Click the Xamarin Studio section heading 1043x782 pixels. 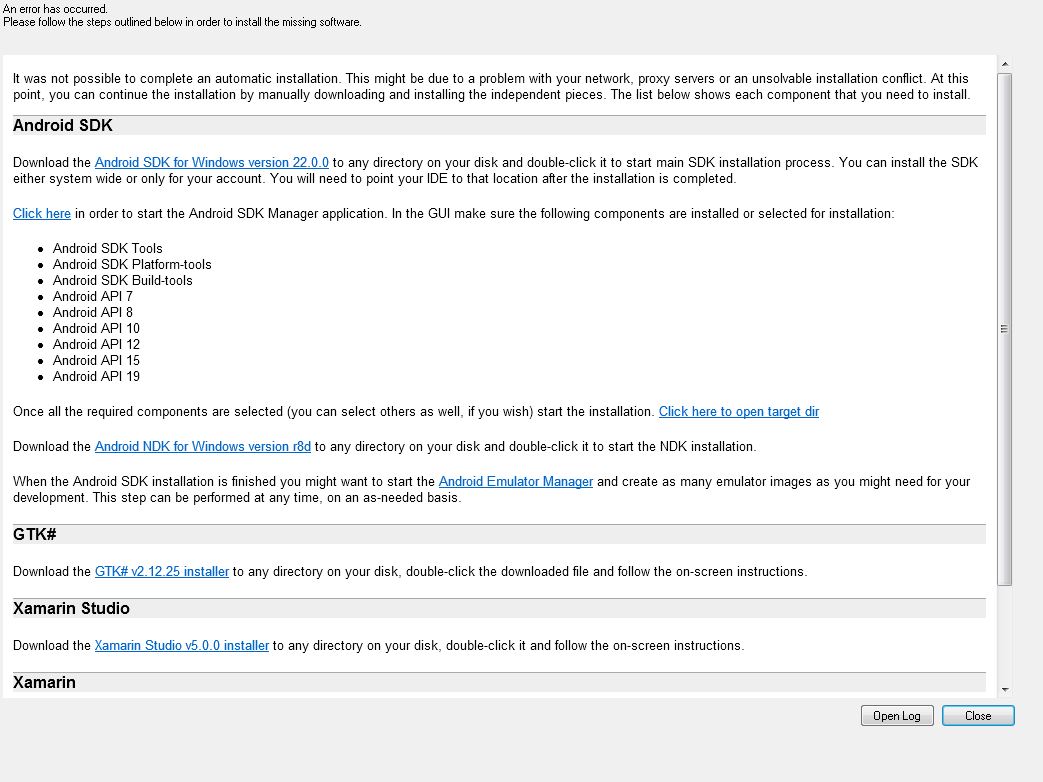point(71,608)
